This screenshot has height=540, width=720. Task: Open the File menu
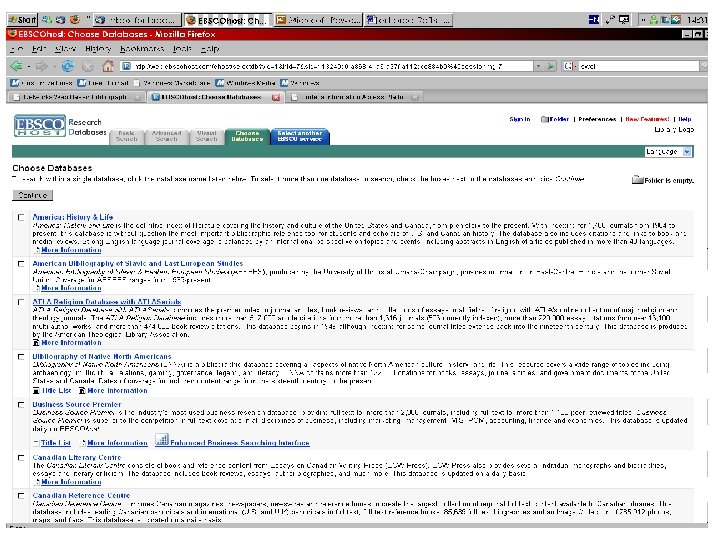17,49
